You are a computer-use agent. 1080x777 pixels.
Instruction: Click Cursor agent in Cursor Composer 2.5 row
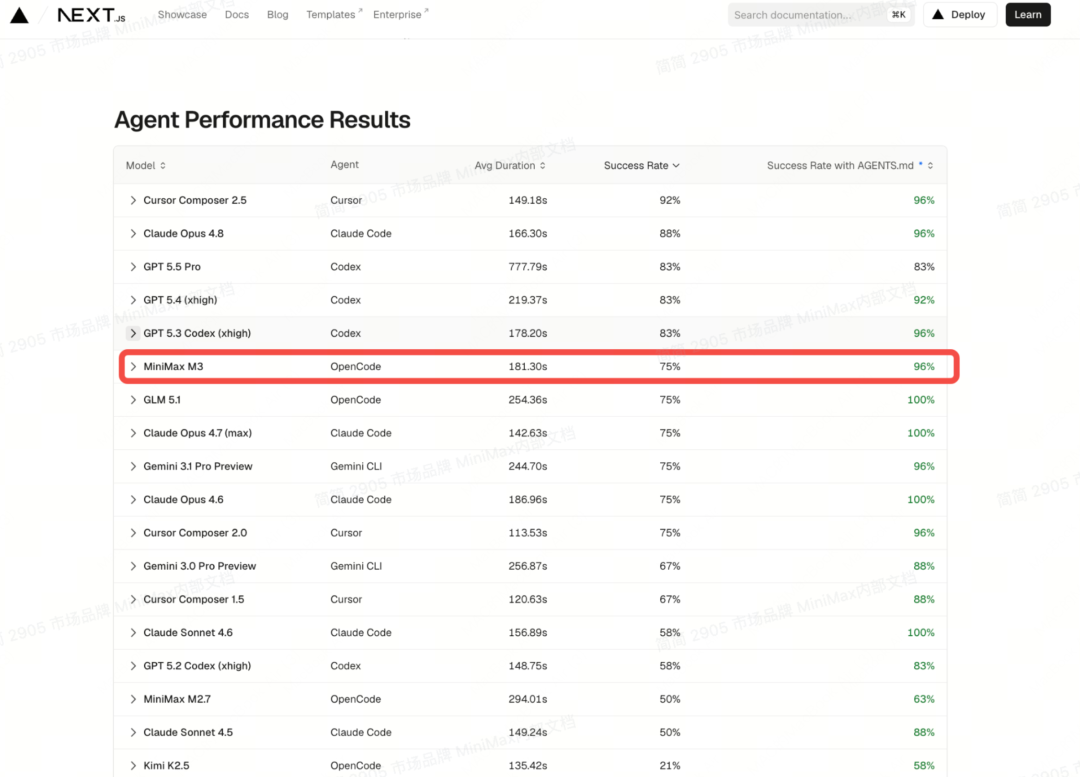(346, 200)
